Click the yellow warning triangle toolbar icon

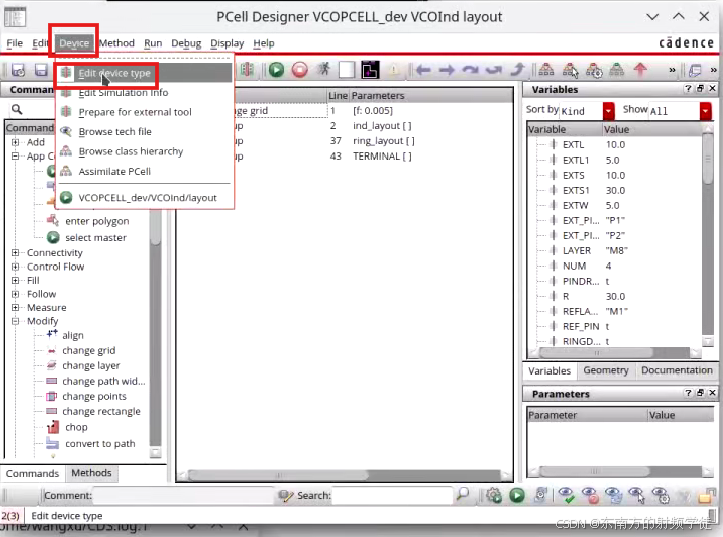click(394, 70)
